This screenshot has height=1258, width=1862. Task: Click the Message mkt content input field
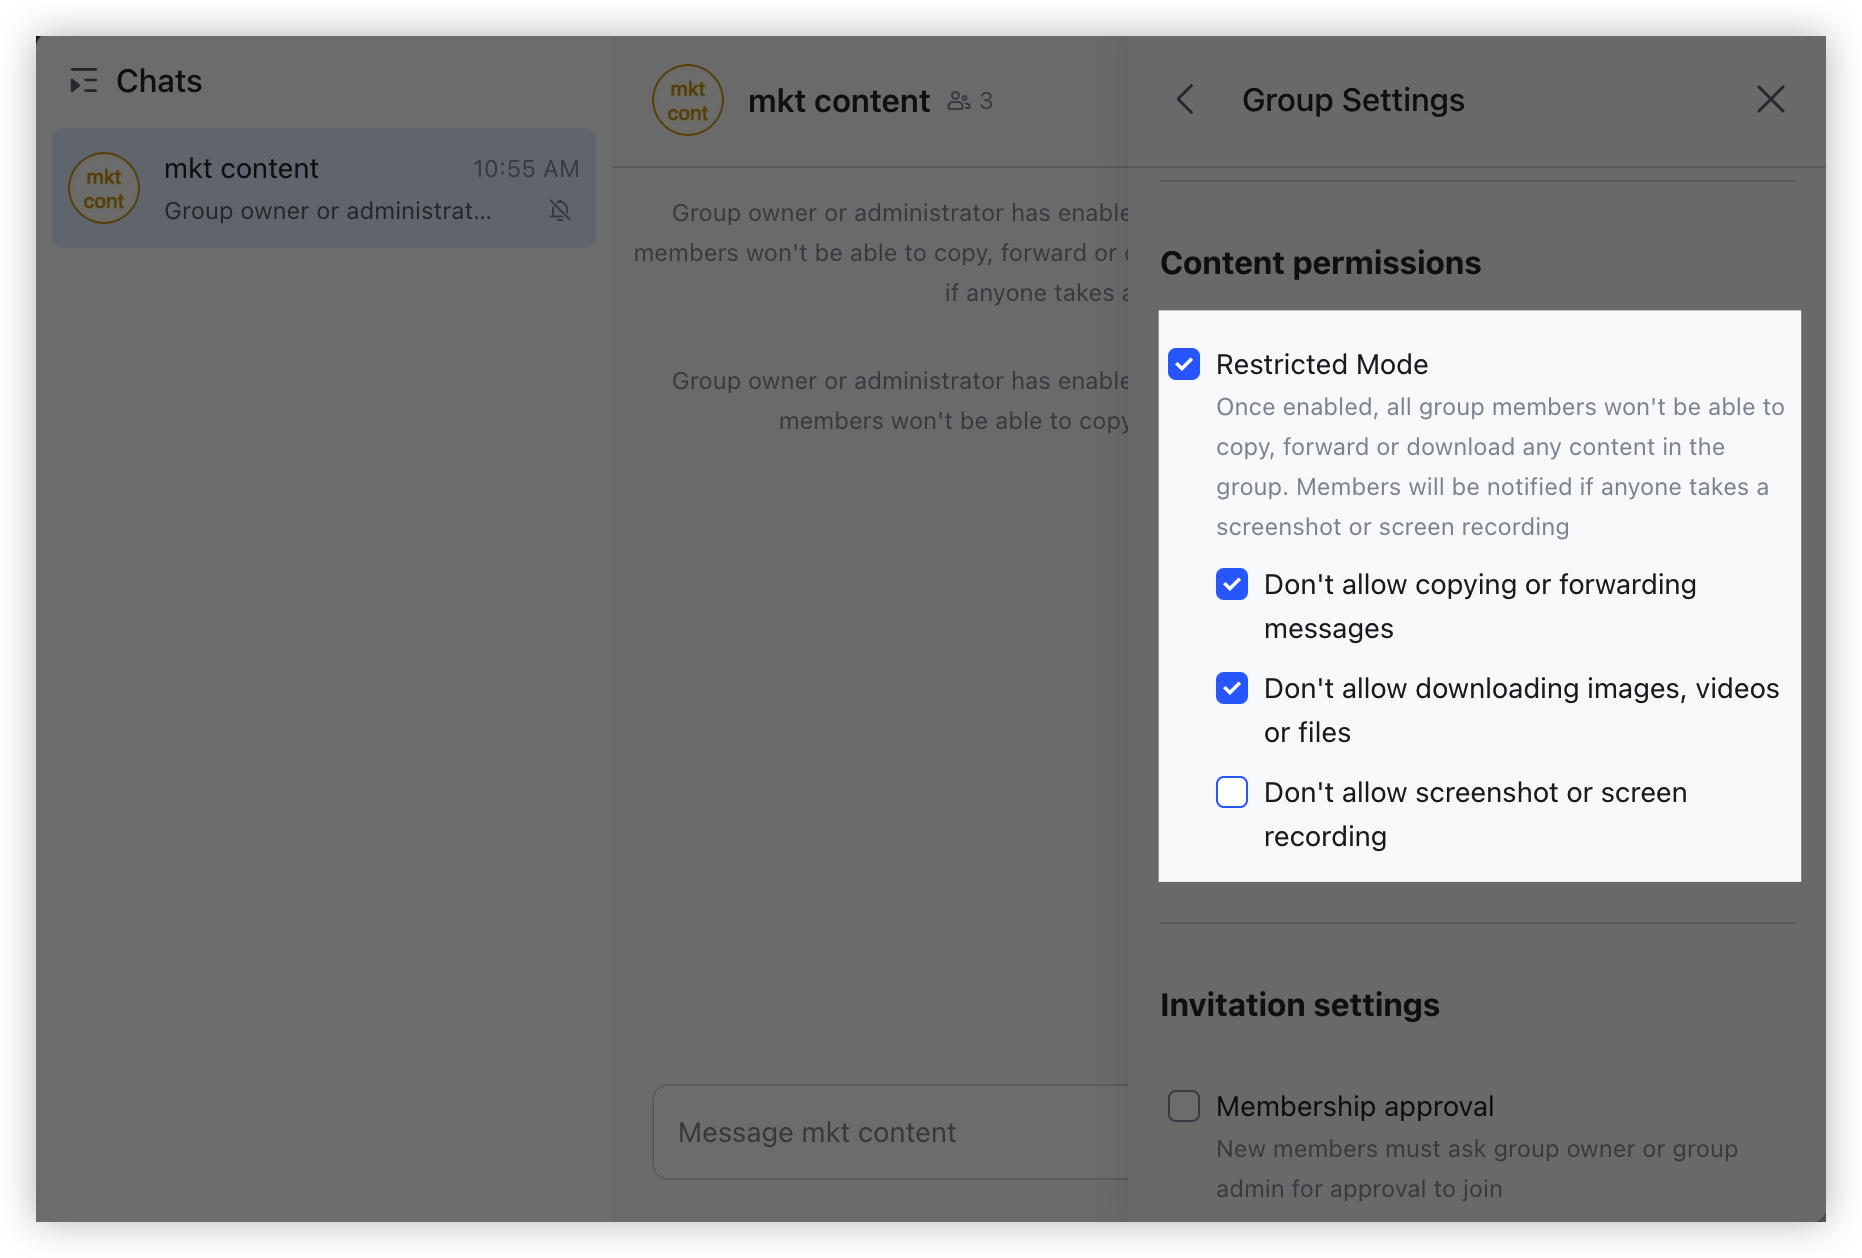pyautogui.click(x=890, y=1132)
